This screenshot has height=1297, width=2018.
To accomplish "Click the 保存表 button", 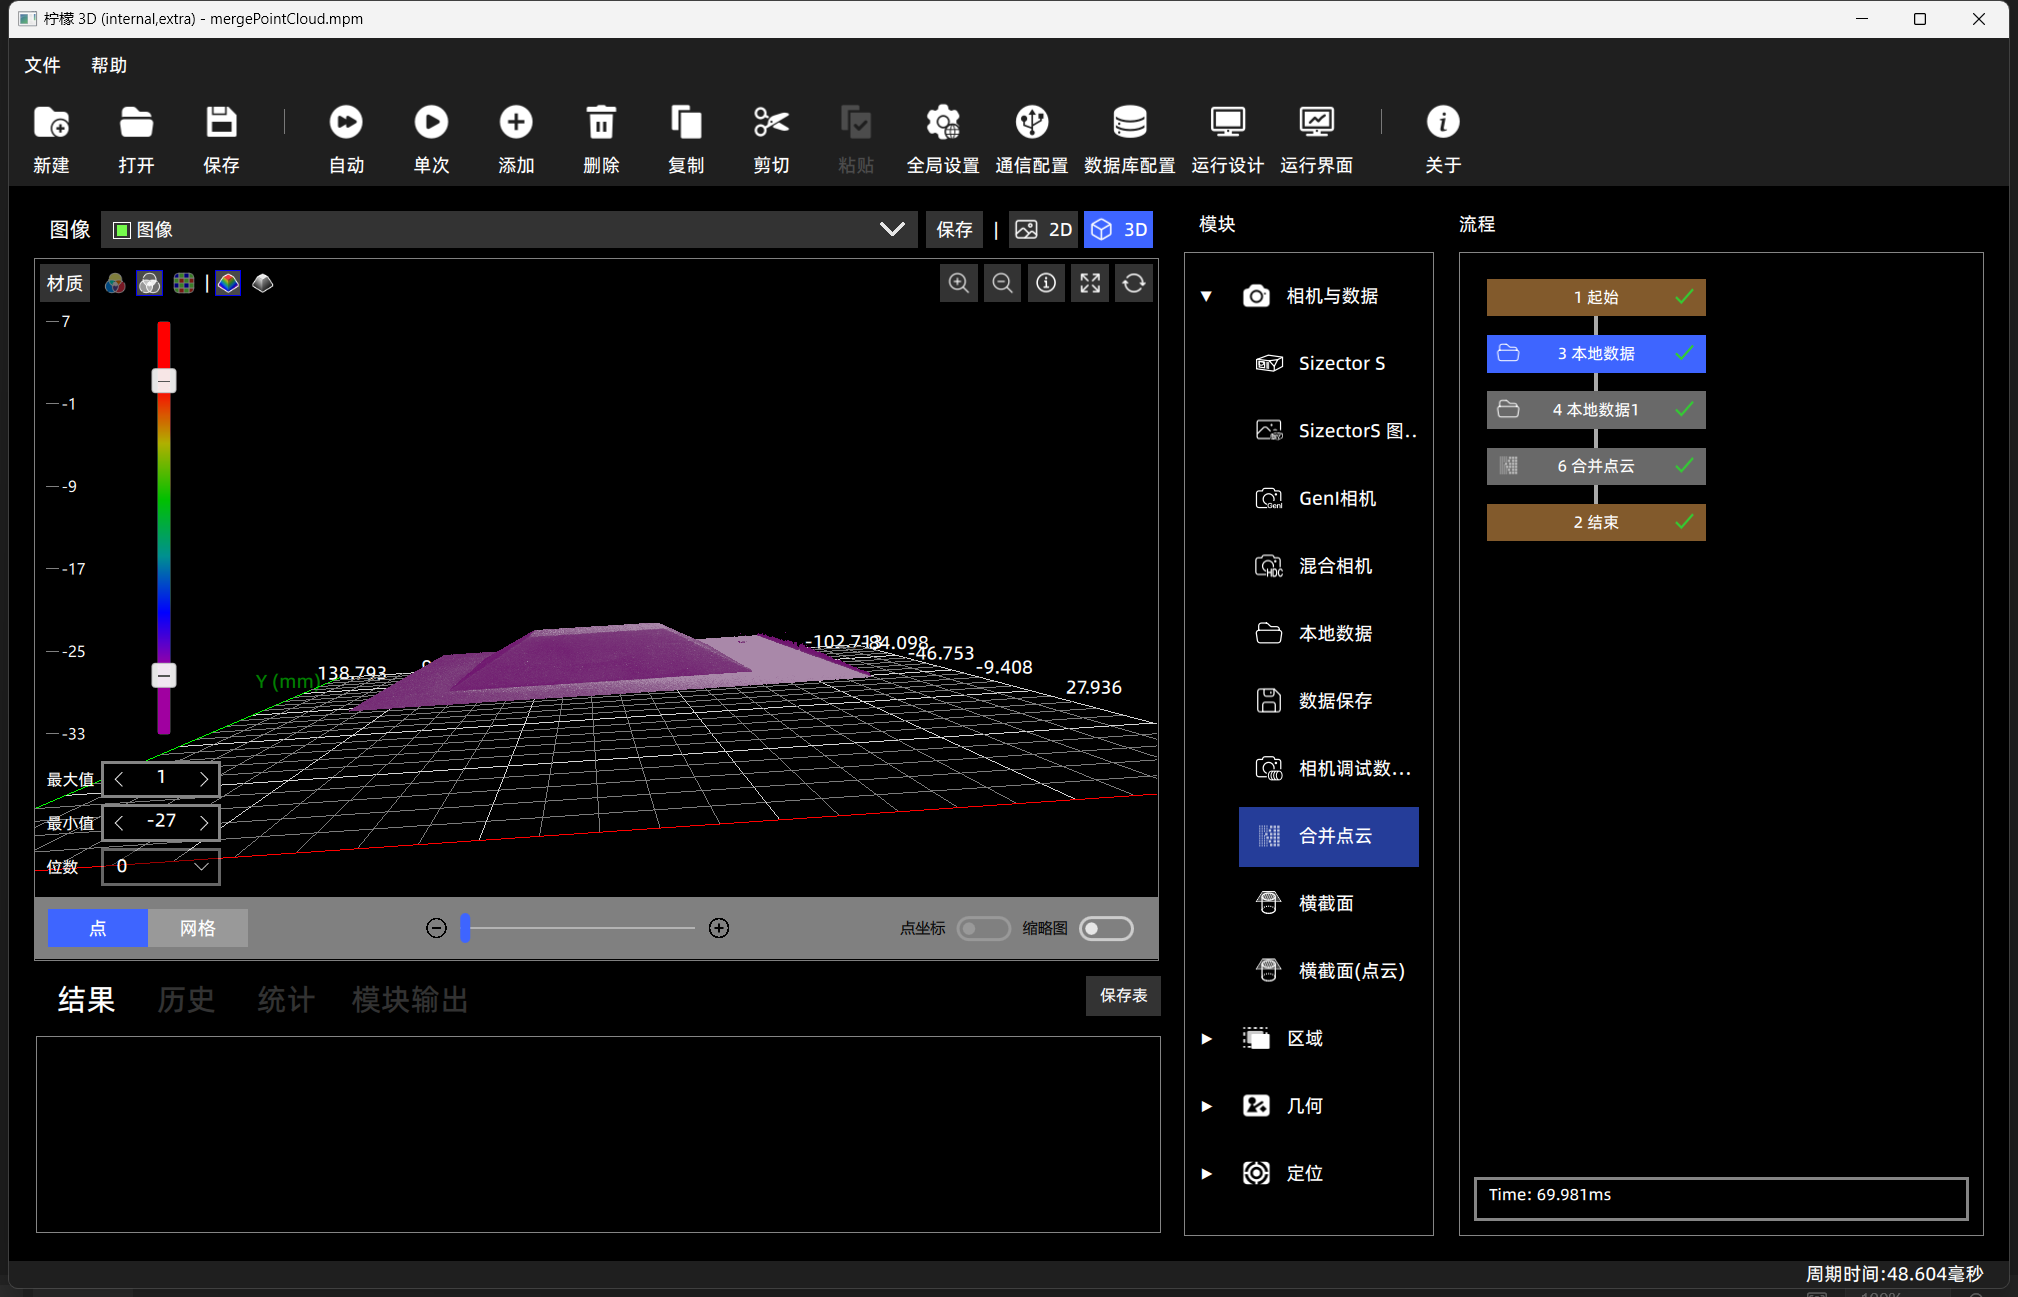I will click(x=1123, y=996).
